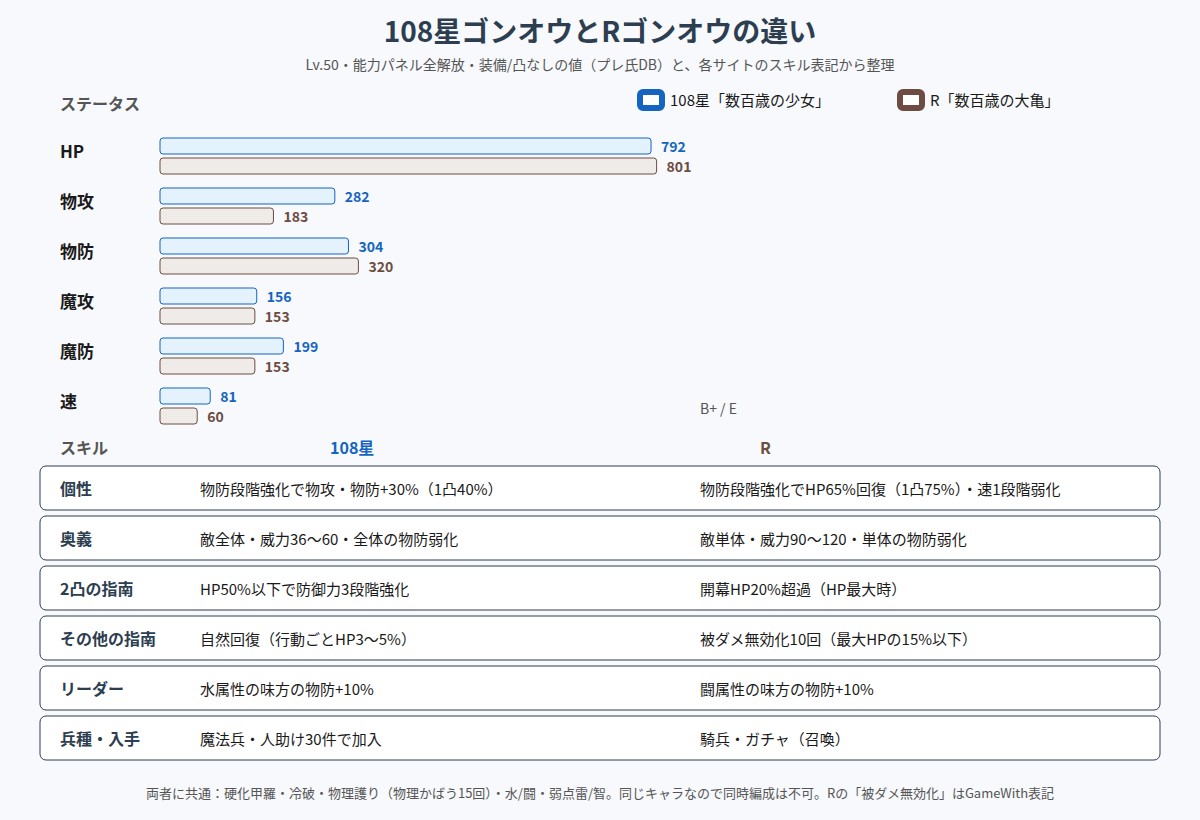Image resolution: width=1200 pixels, height=820 pixels.
Task: Click the HP stat label
Action: (72, 152)
